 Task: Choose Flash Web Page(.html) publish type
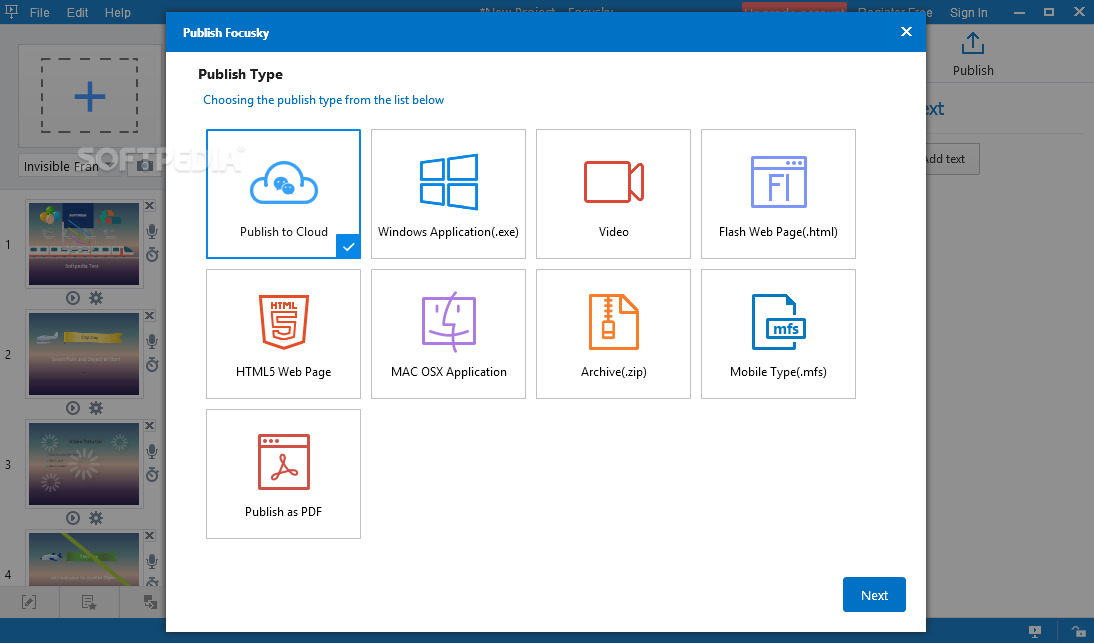(x=778, y=194)
